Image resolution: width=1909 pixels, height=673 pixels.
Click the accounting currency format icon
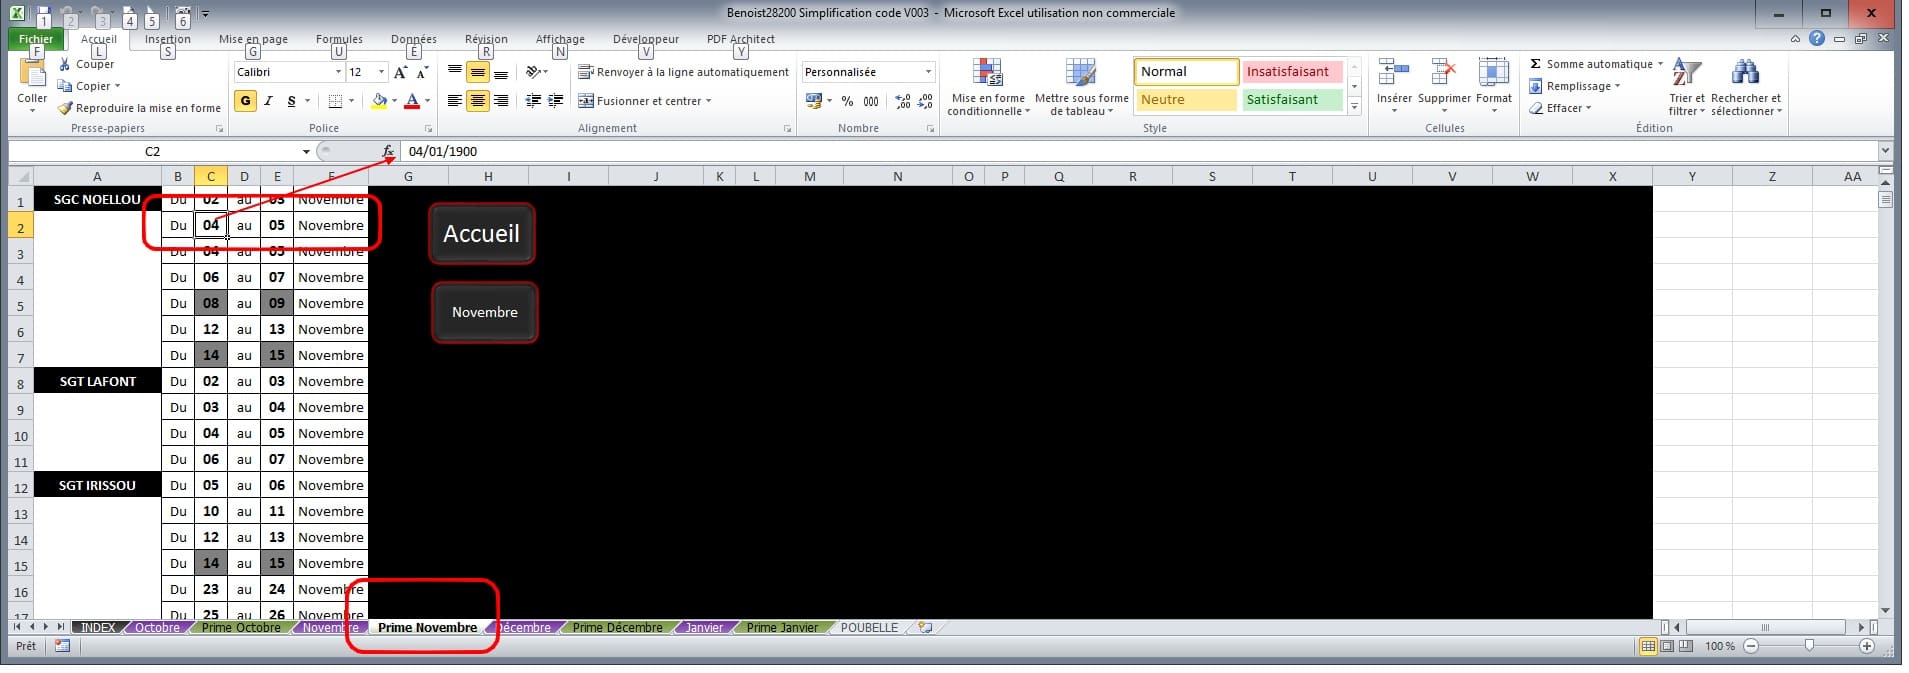point(813,101)
